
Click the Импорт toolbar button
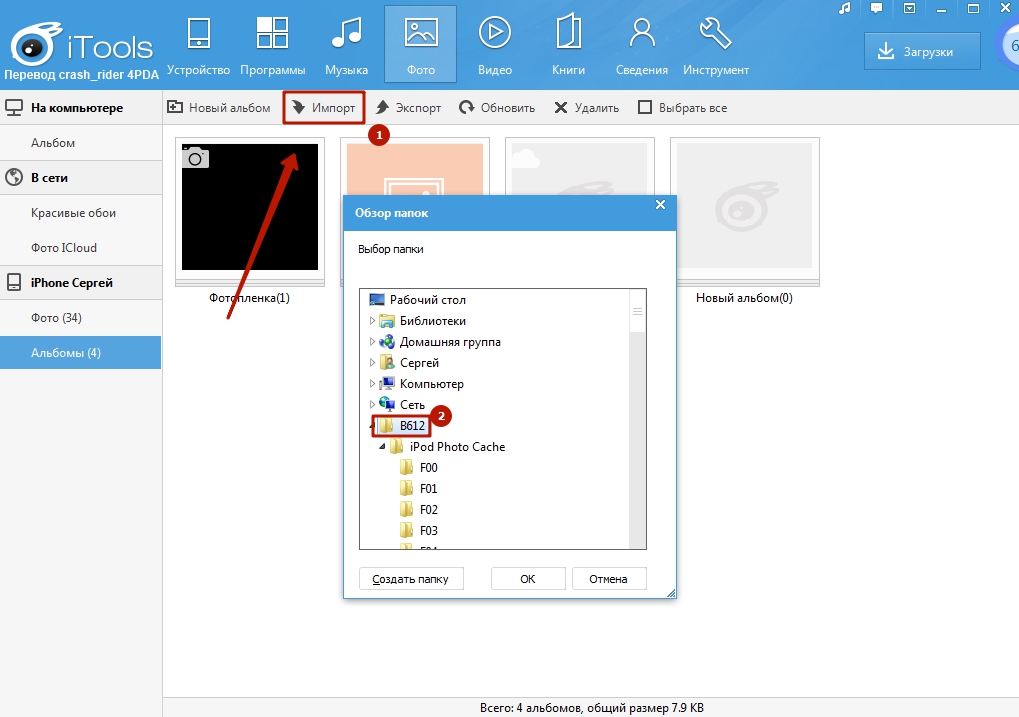coord(324,108)
